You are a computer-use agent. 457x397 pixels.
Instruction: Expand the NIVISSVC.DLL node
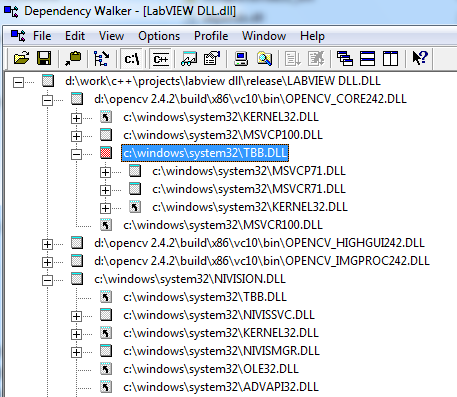pyautogui.click(x=76, y=316)
